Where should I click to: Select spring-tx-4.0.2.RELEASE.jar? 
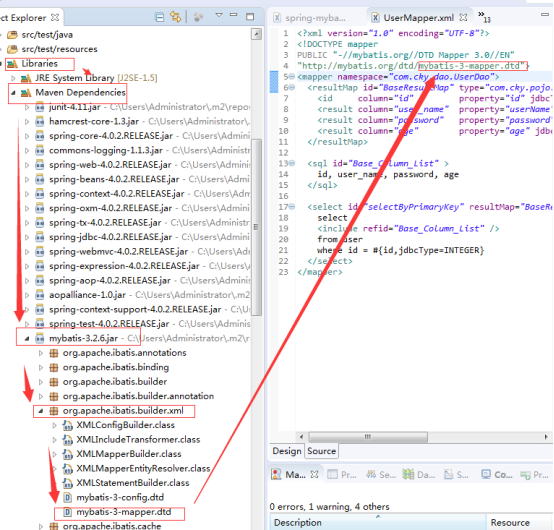coord(105,223)
